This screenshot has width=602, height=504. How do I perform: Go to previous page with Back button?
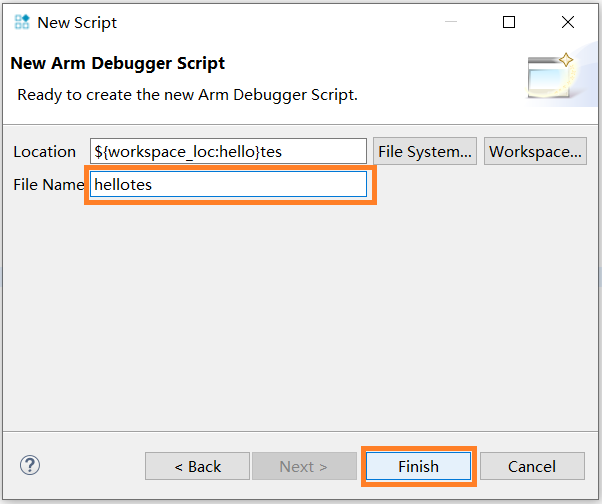click(197, 466)
